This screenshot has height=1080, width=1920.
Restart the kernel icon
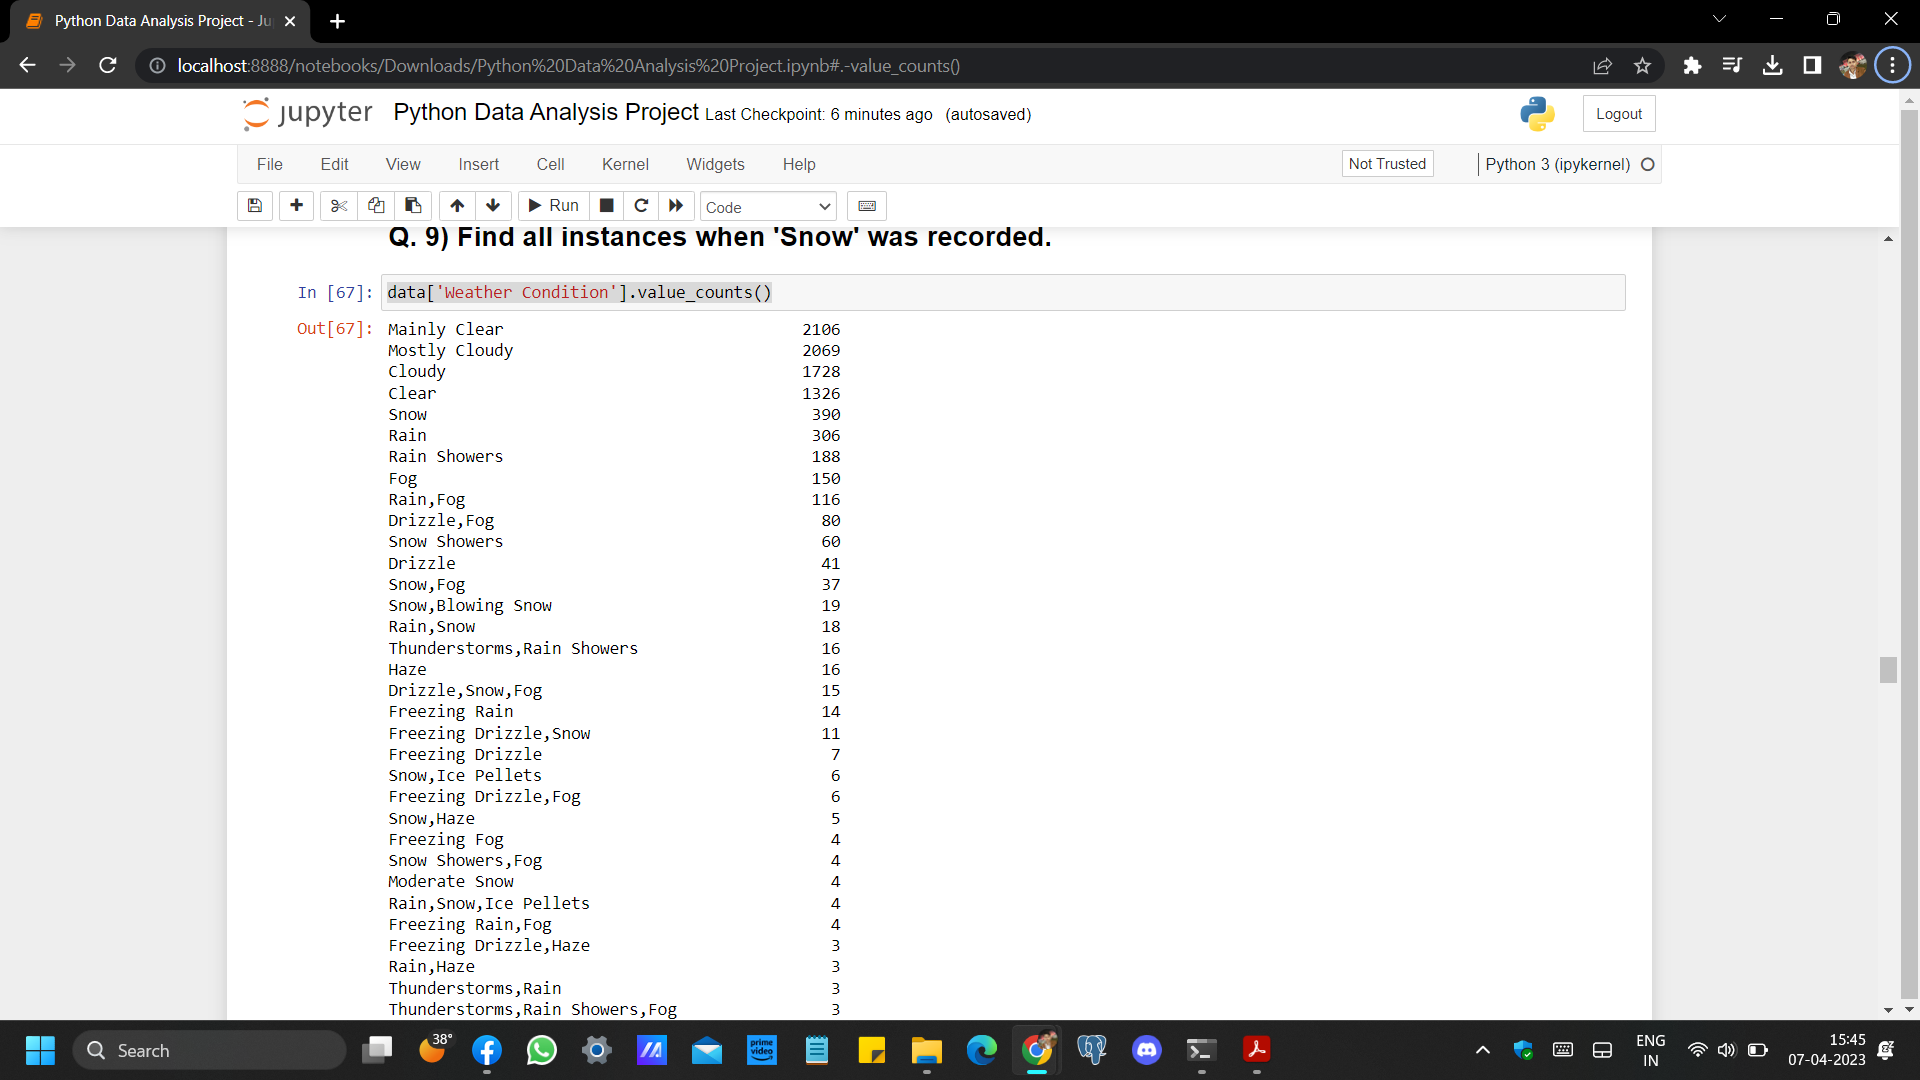[641, 206]
